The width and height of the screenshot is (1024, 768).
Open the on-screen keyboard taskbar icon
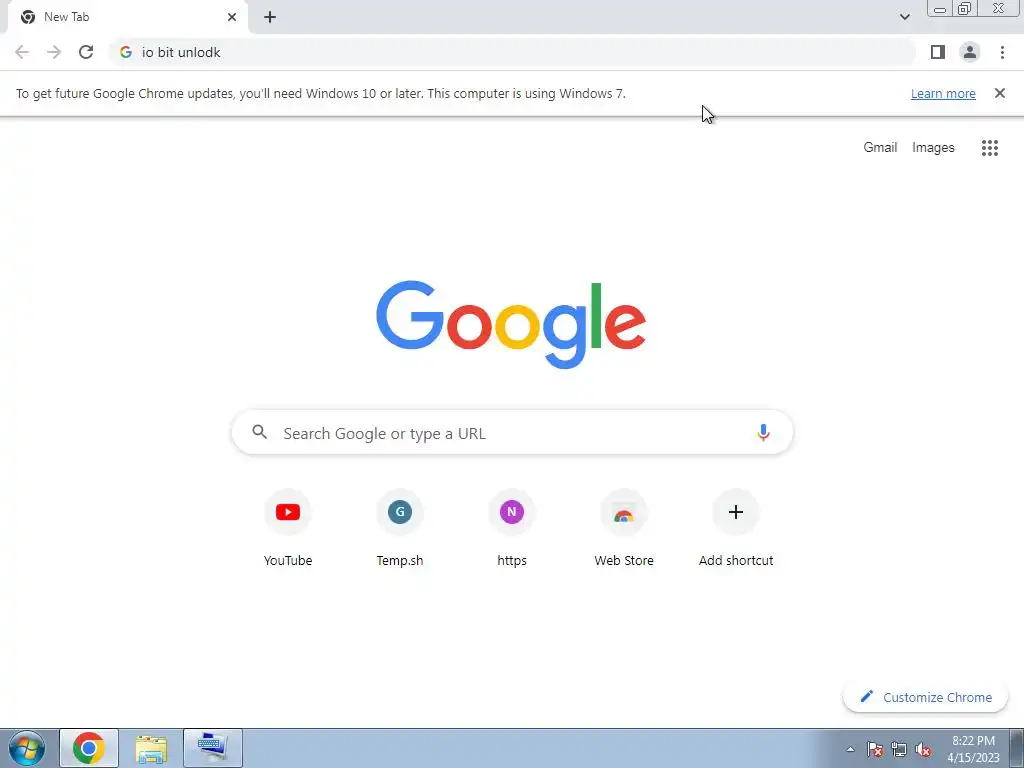click(x=213, y=748)
